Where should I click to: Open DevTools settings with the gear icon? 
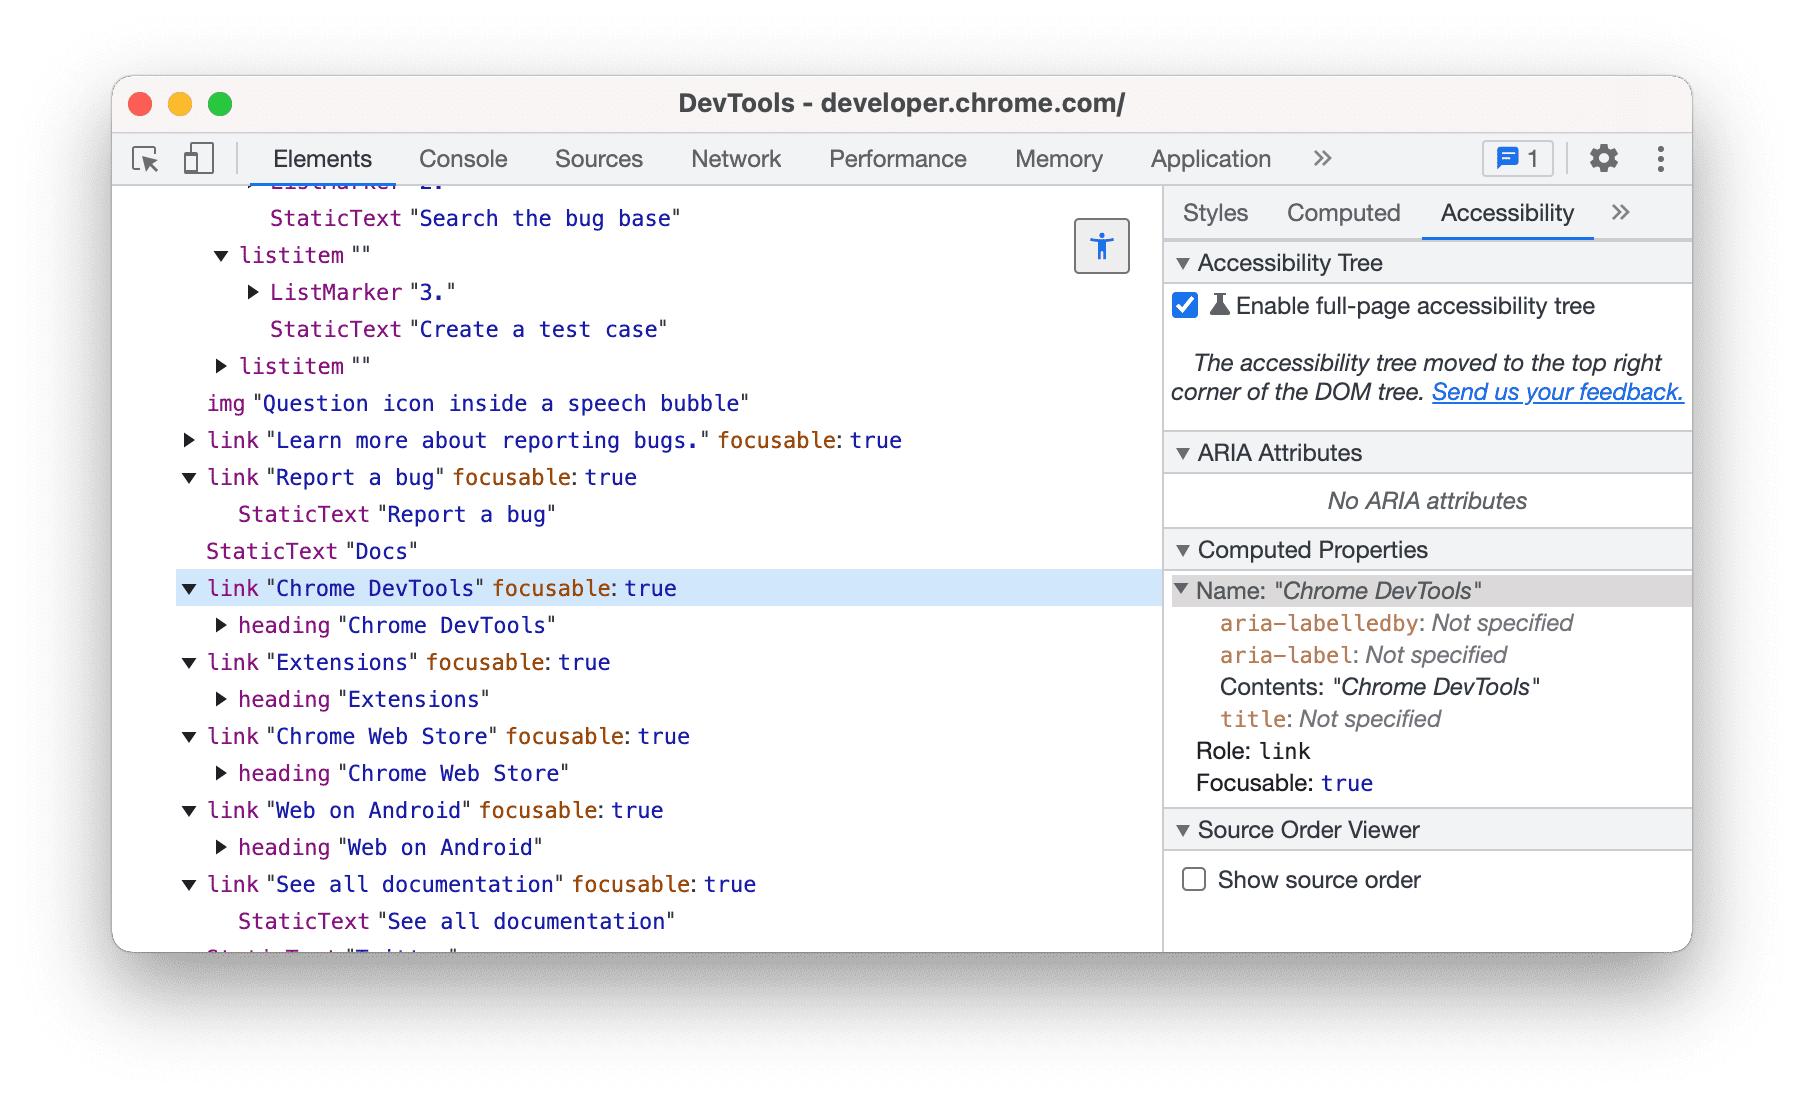(x=1603, y=158)
